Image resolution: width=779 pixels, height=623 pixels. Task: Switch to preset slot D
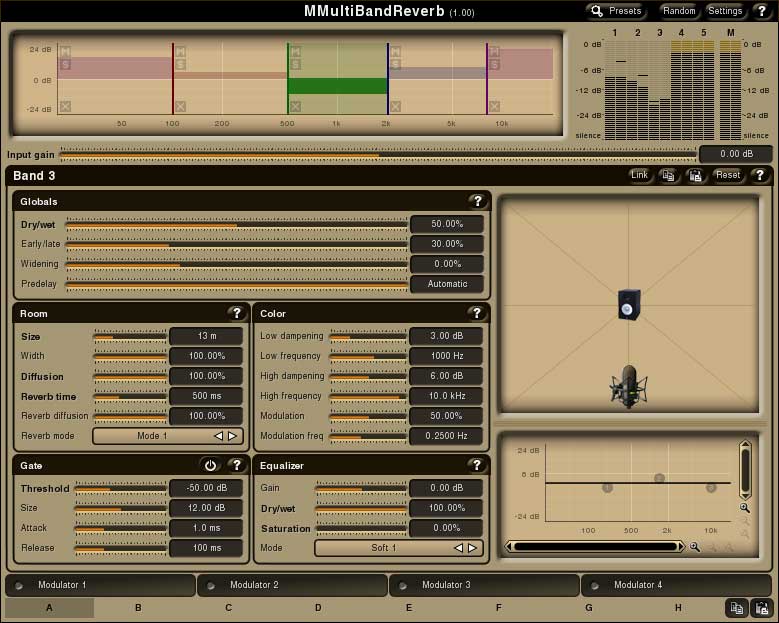[x=318, y=608]
